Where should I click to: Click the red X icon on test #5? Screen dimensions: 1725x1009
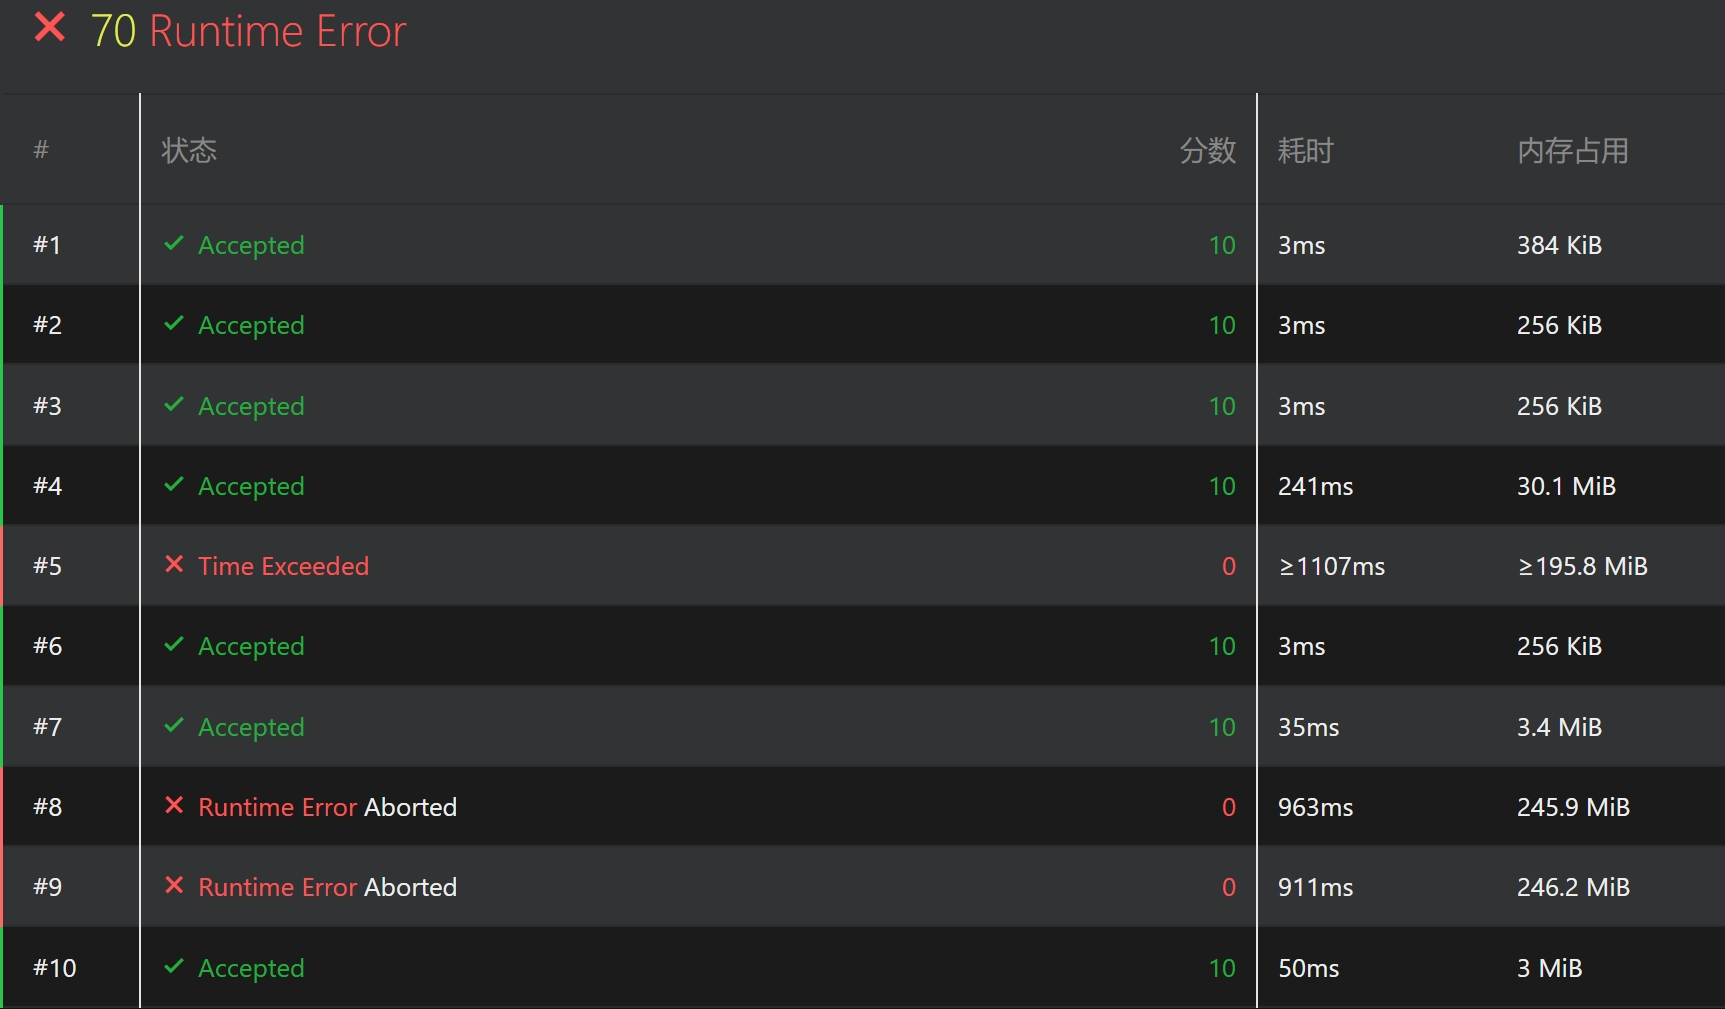tap(174, 564)
